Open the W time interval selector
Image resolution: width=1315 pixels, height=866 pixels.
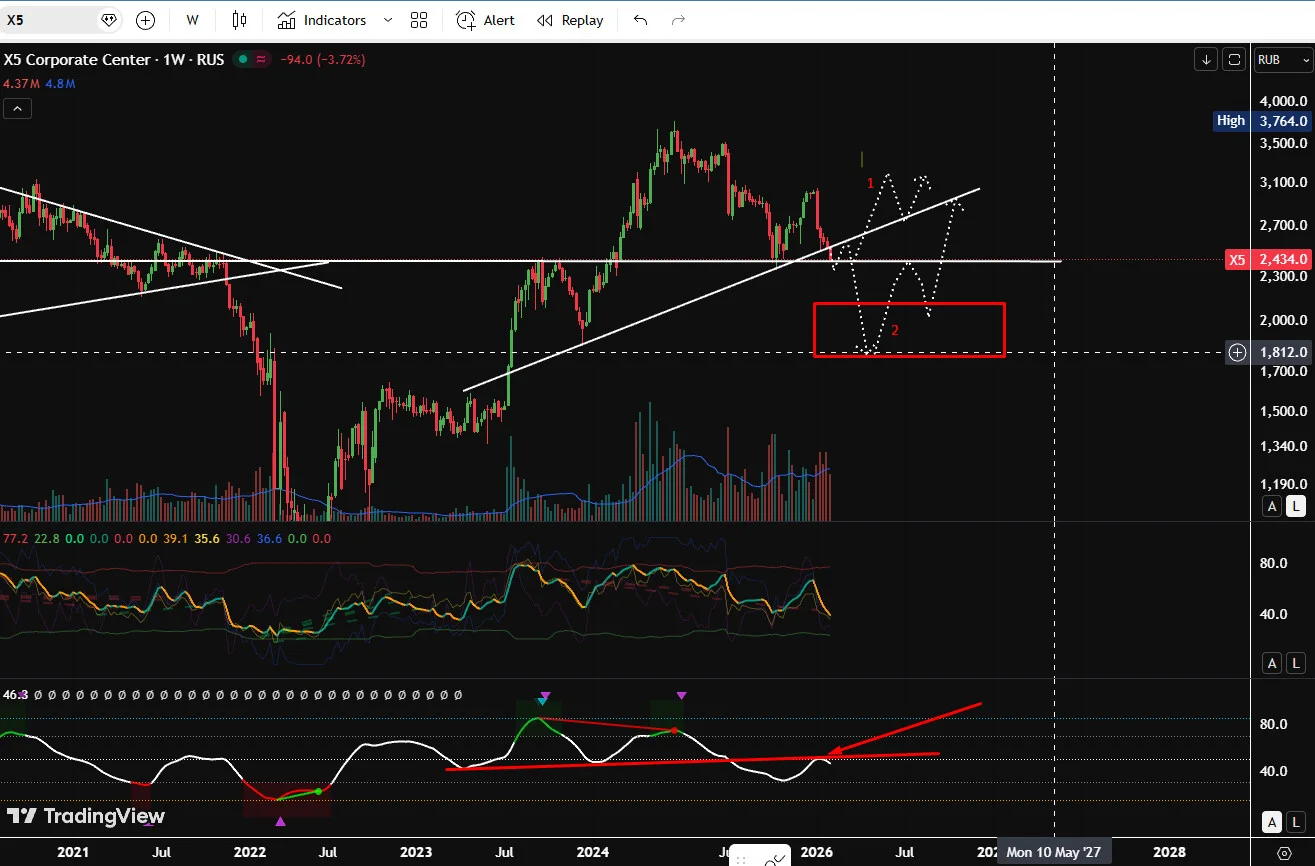coord(192,20)
